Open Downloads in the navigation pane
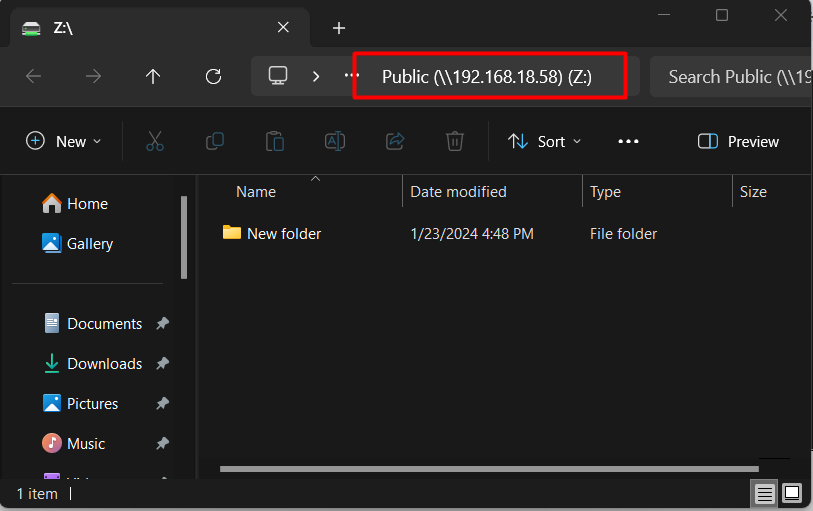 pyautogui.click(x=104, y=364)
